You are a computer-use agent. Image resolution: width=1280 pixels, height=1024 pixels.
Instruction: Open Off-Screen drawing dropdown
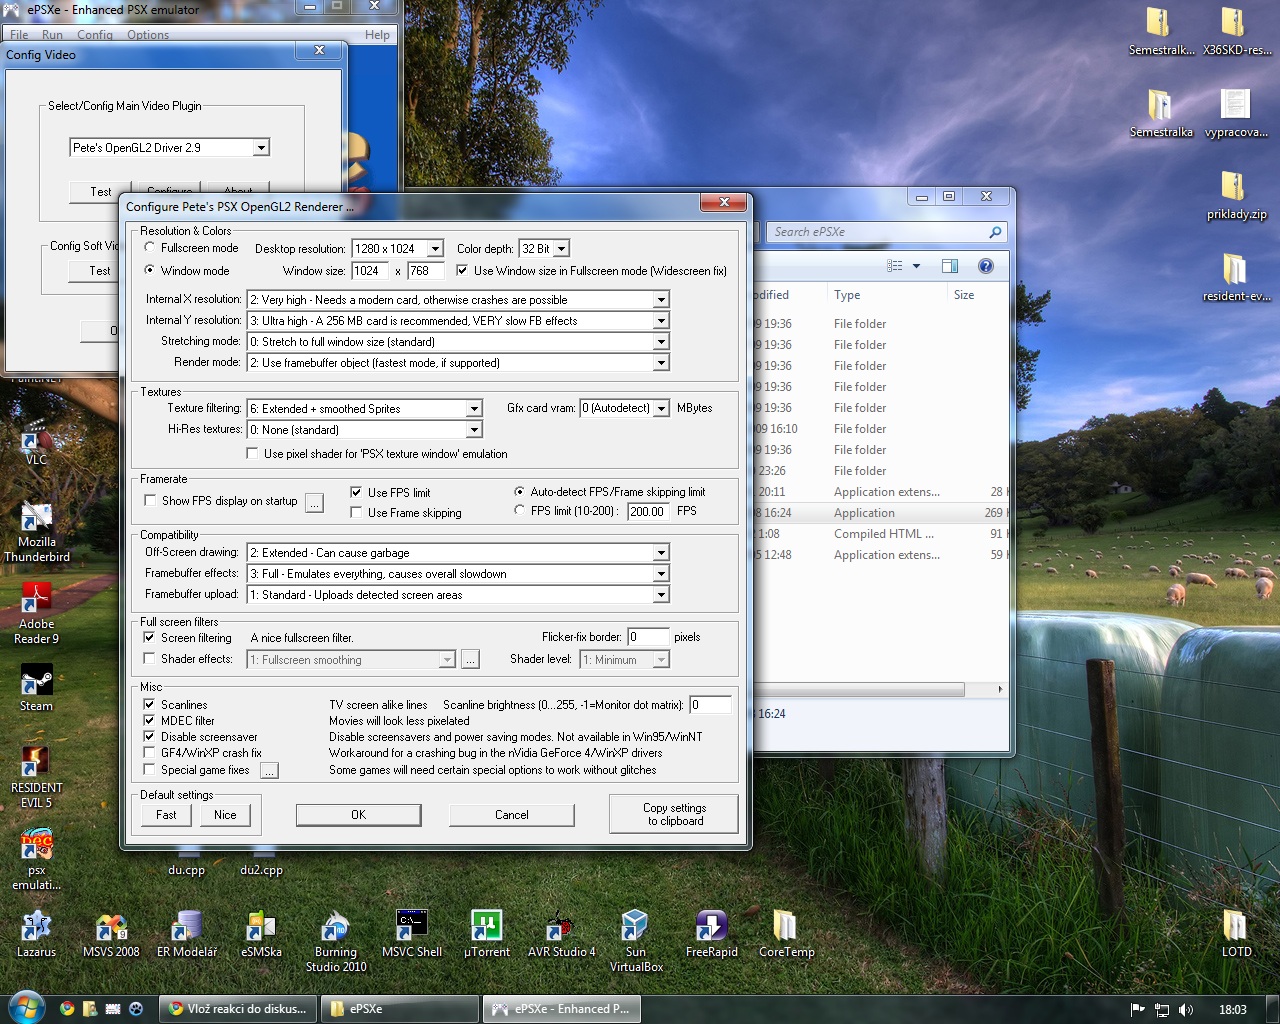[x=661, y=552]
